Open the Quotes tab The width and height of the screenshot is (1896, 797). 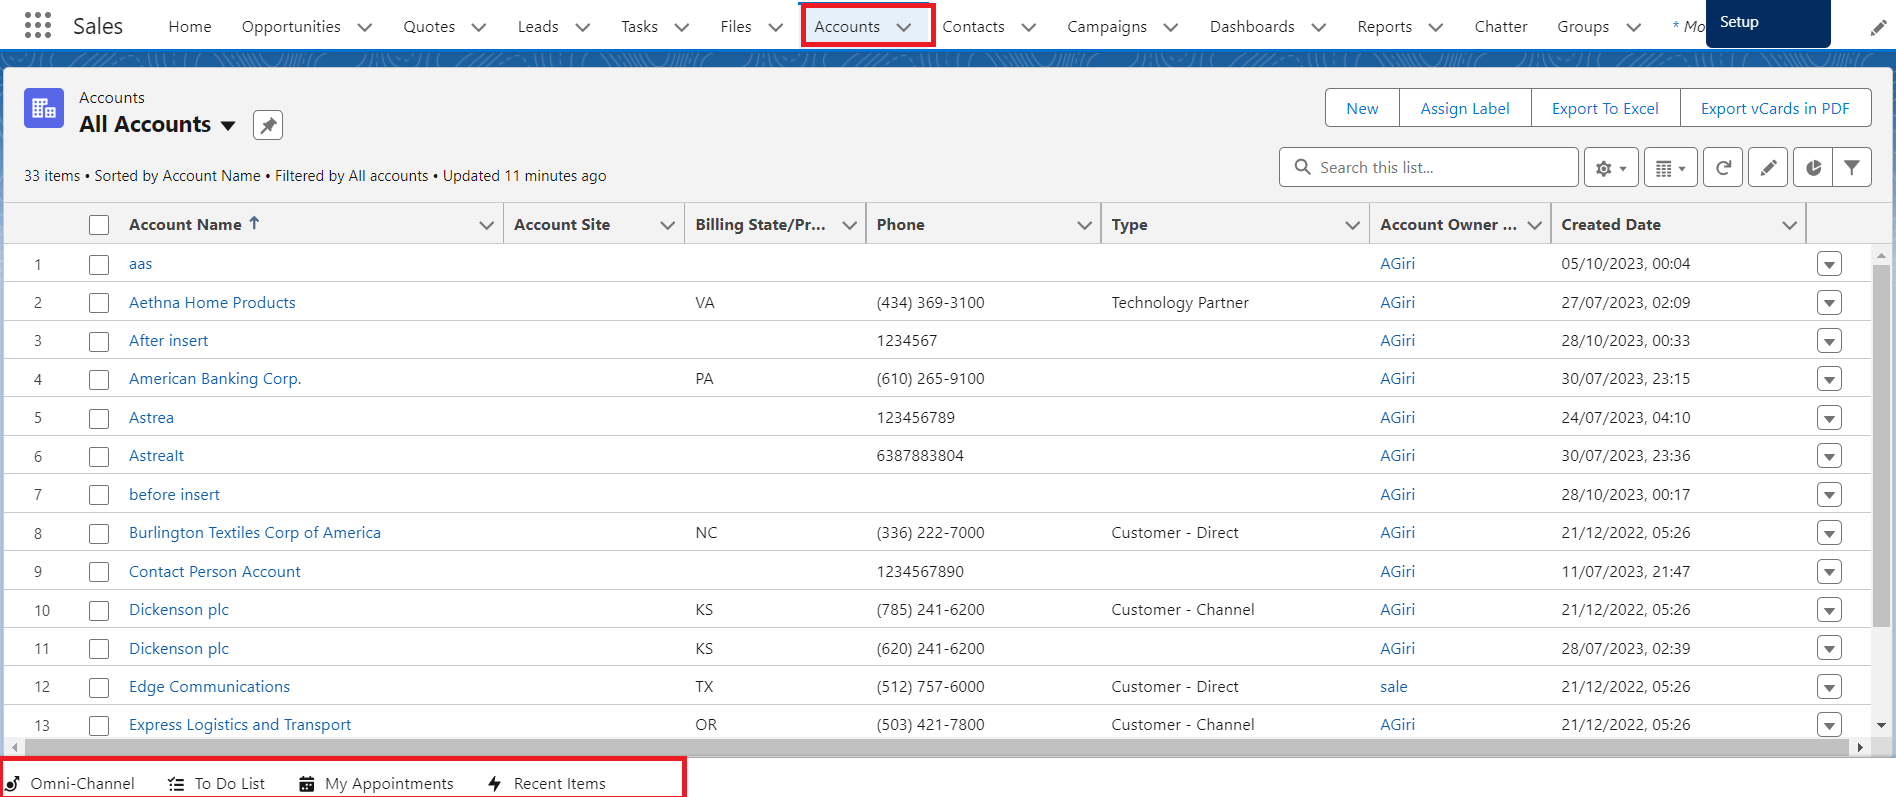tap(429, 27)
